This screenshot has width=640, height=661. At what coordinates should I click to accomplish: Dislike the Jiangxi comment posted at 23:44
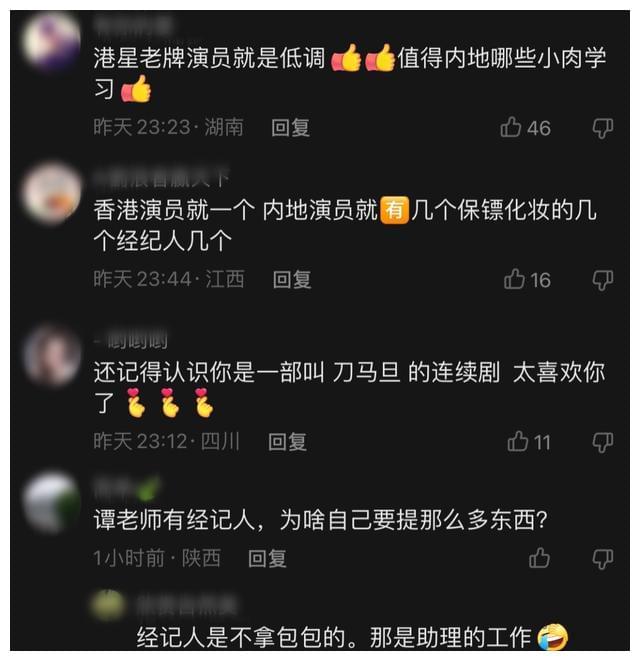(603, 280)
